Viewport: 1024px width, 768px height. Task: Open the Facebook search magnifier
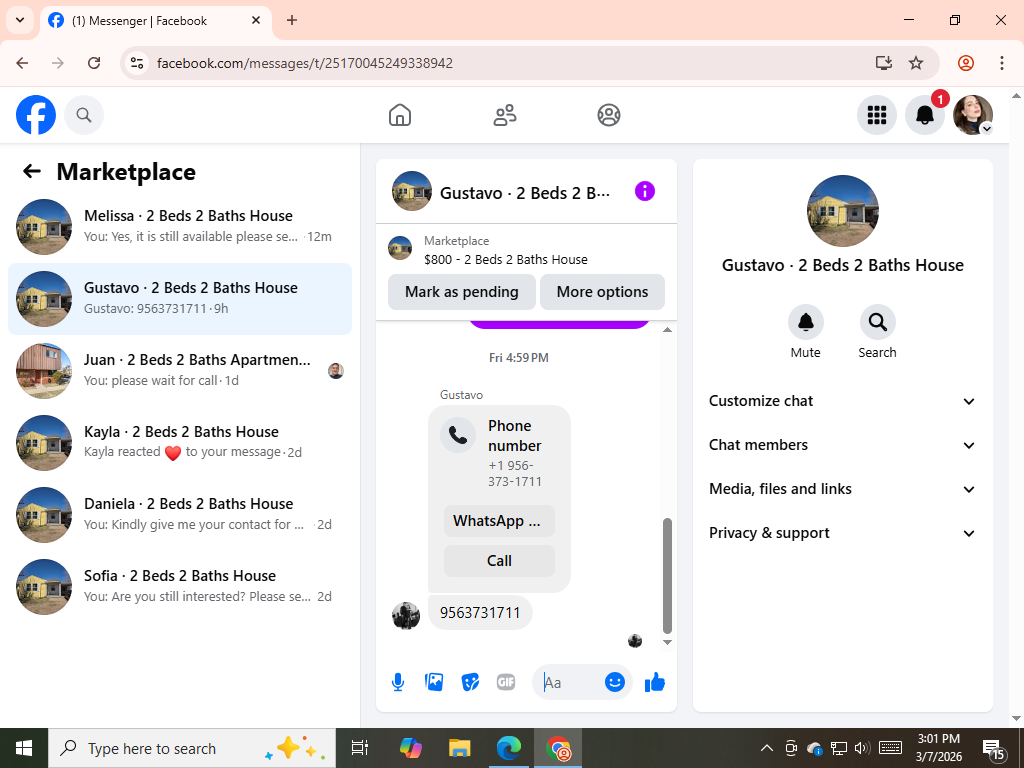click(84, 115)
